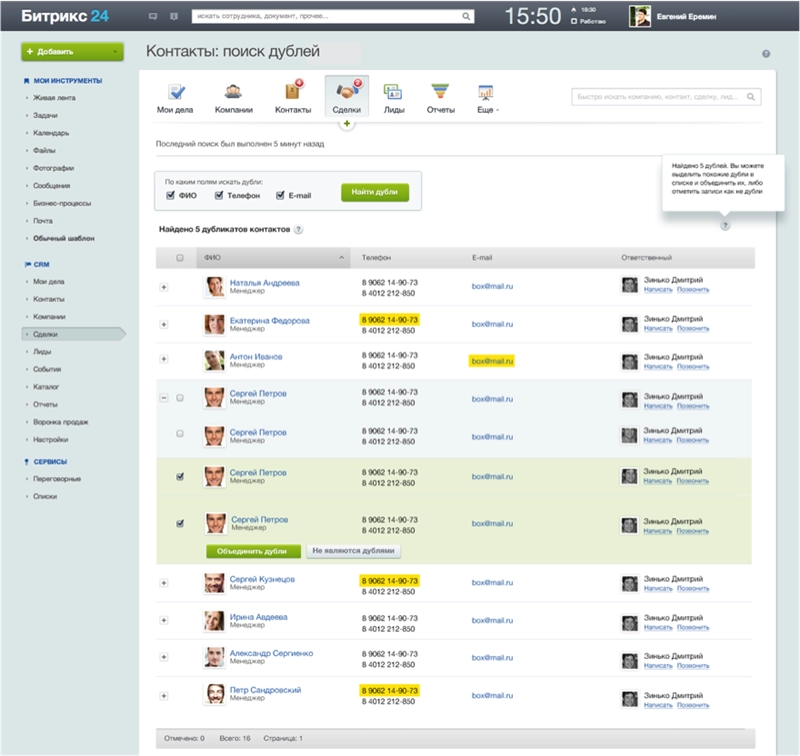Click the help icon next to duplicates count
The width and height of the screenshot is (800, 756).
click(299, 230)
